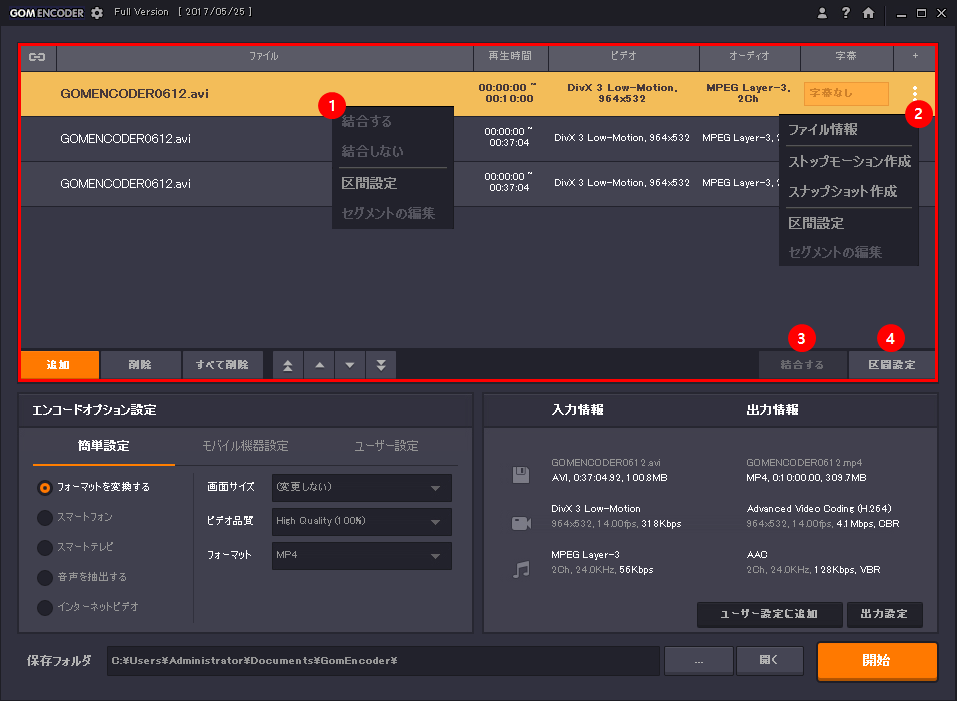Image resolution: width=957 pixels, height=701 pixels.
Task: Select スマートテレビ radio button
Action: tap(45, 547)
